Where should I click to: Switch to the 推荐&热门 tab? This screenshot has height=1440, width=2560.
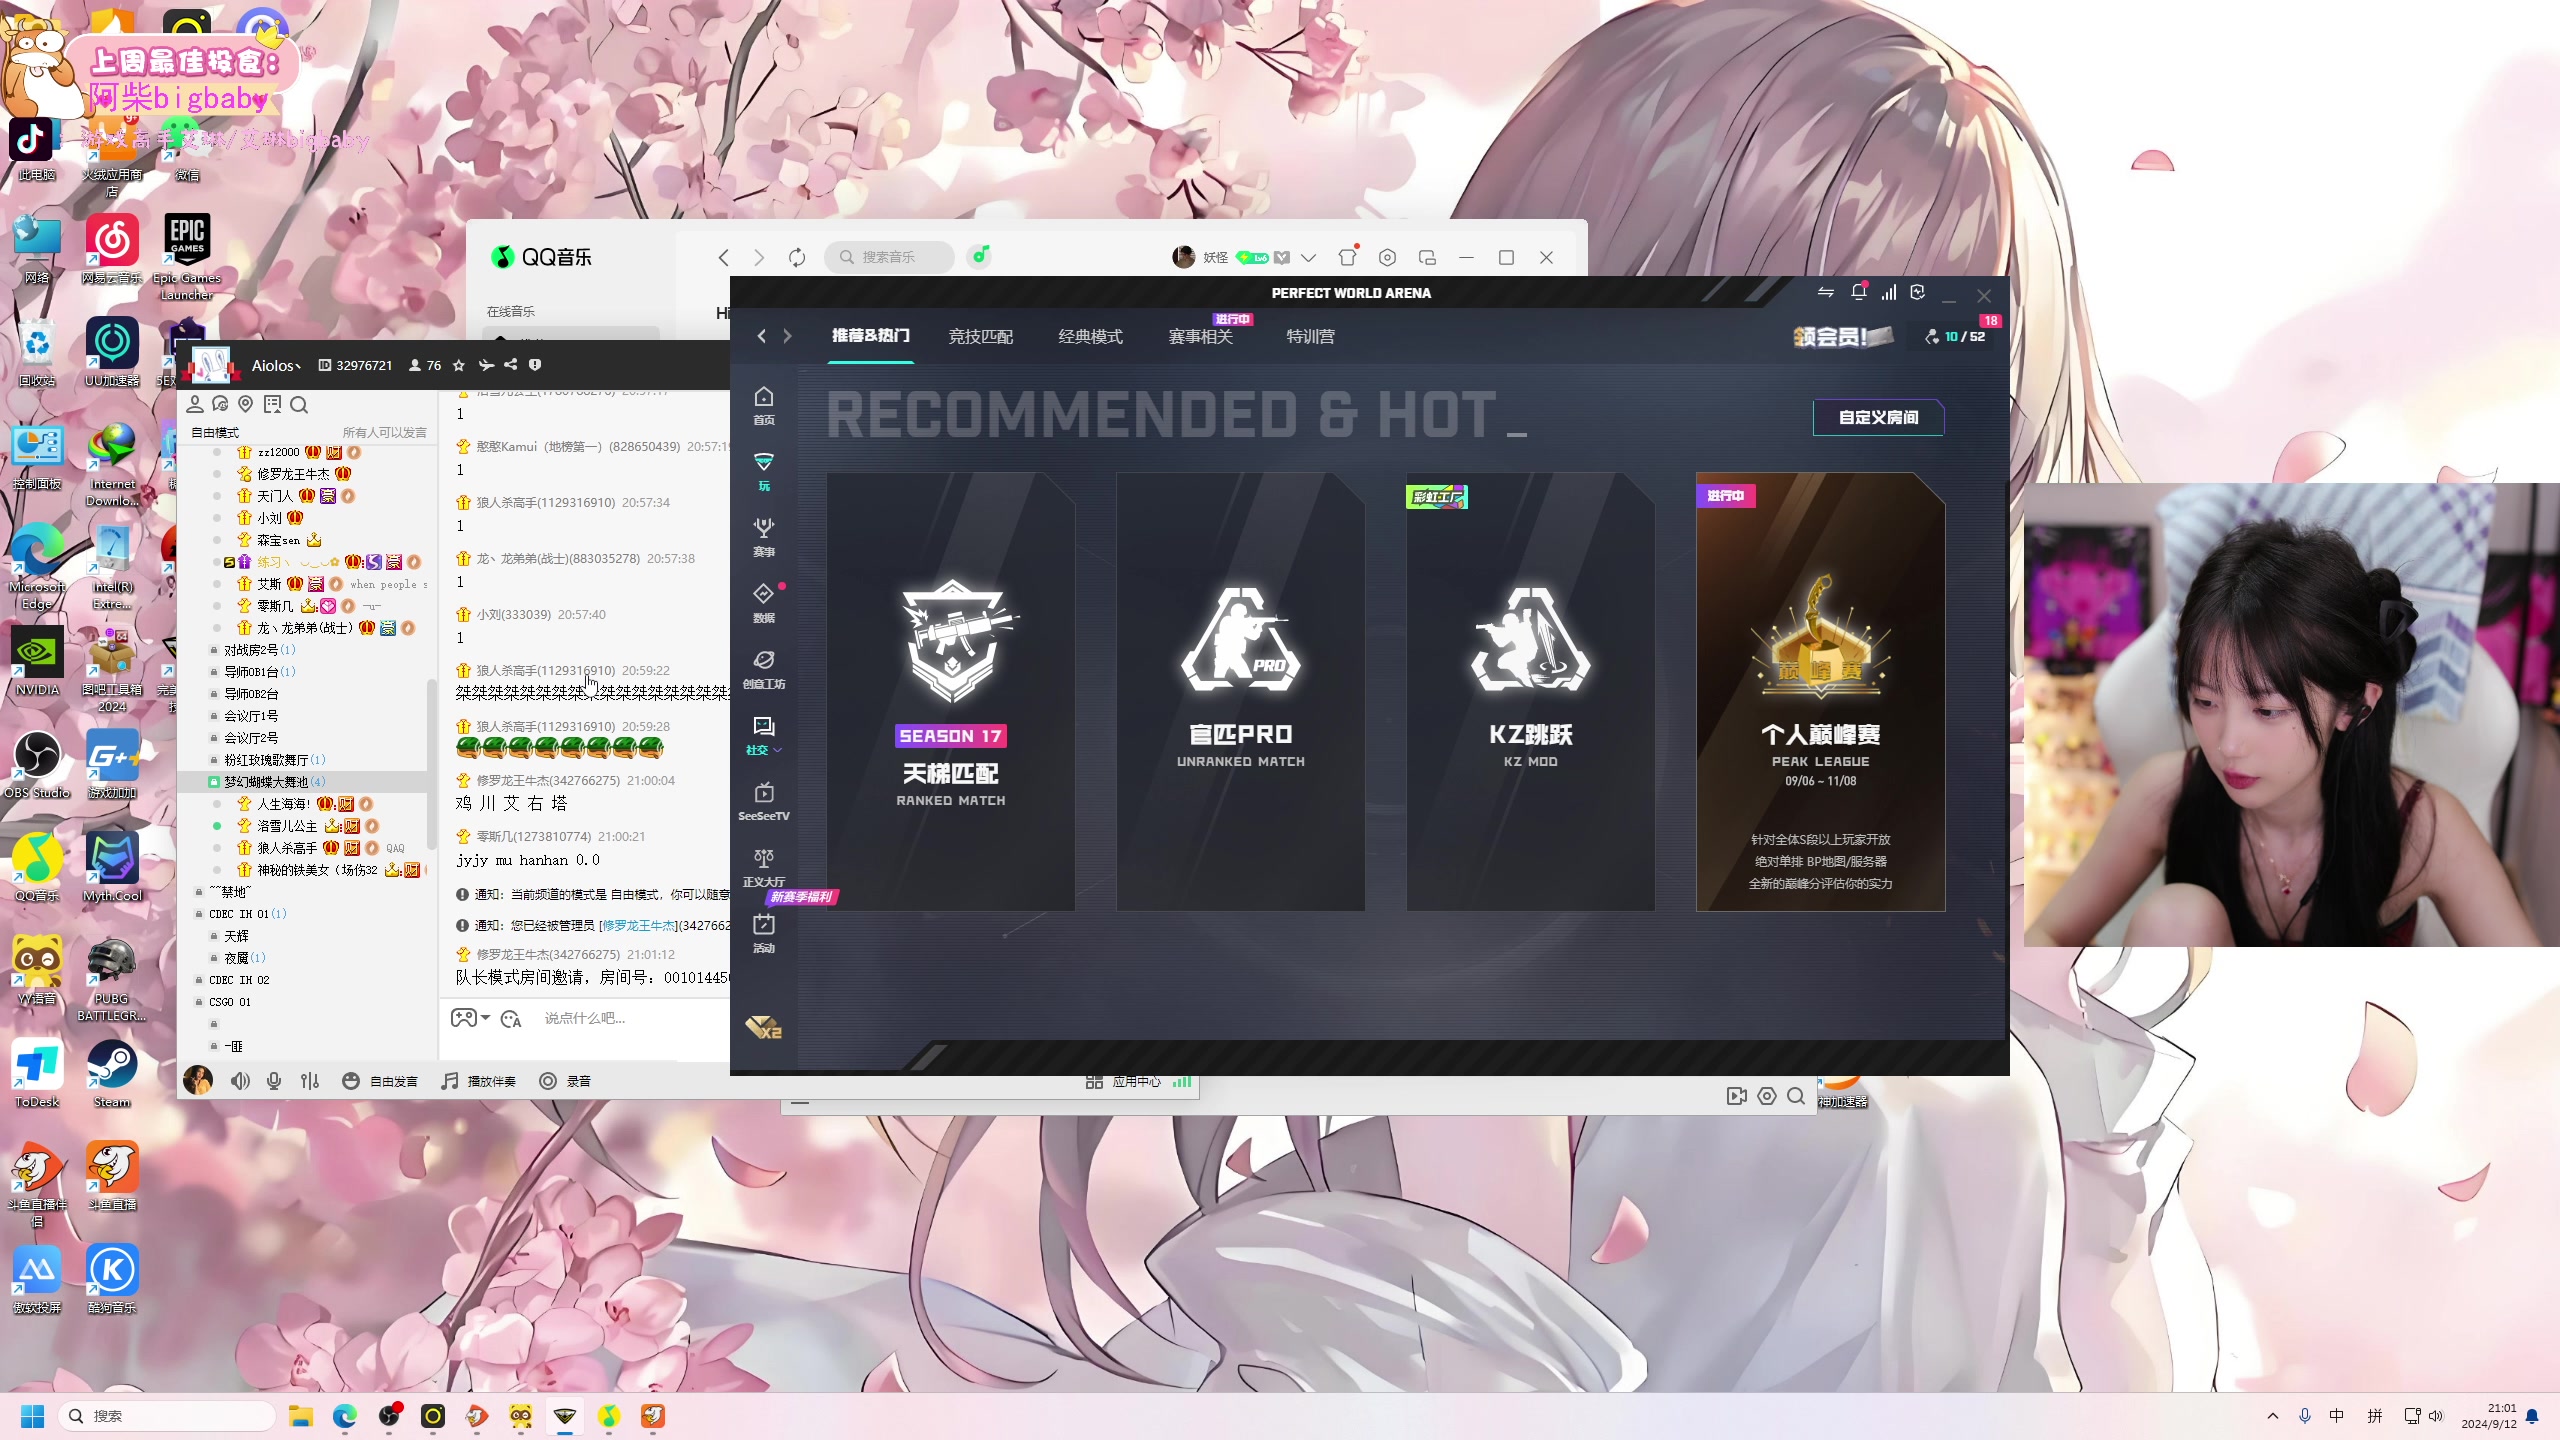[871, 336]
